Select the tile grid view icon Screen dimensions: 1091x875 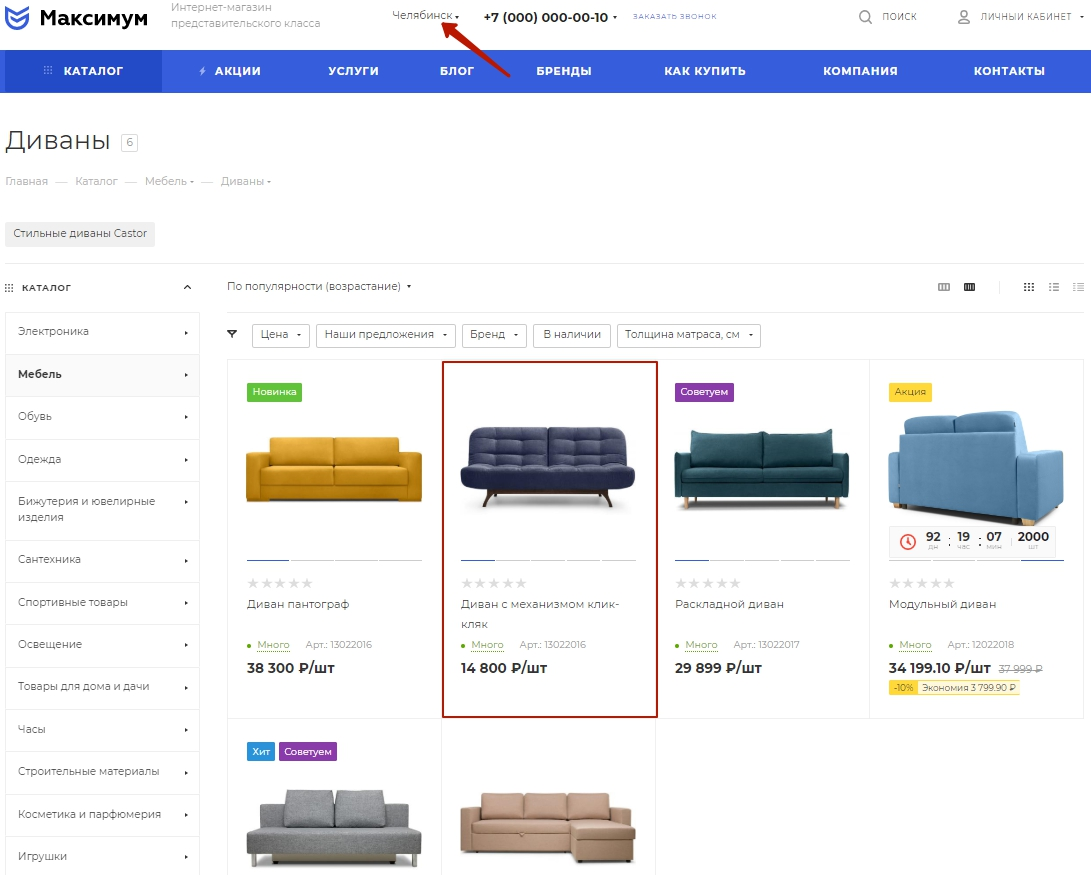pos(1028,287)
